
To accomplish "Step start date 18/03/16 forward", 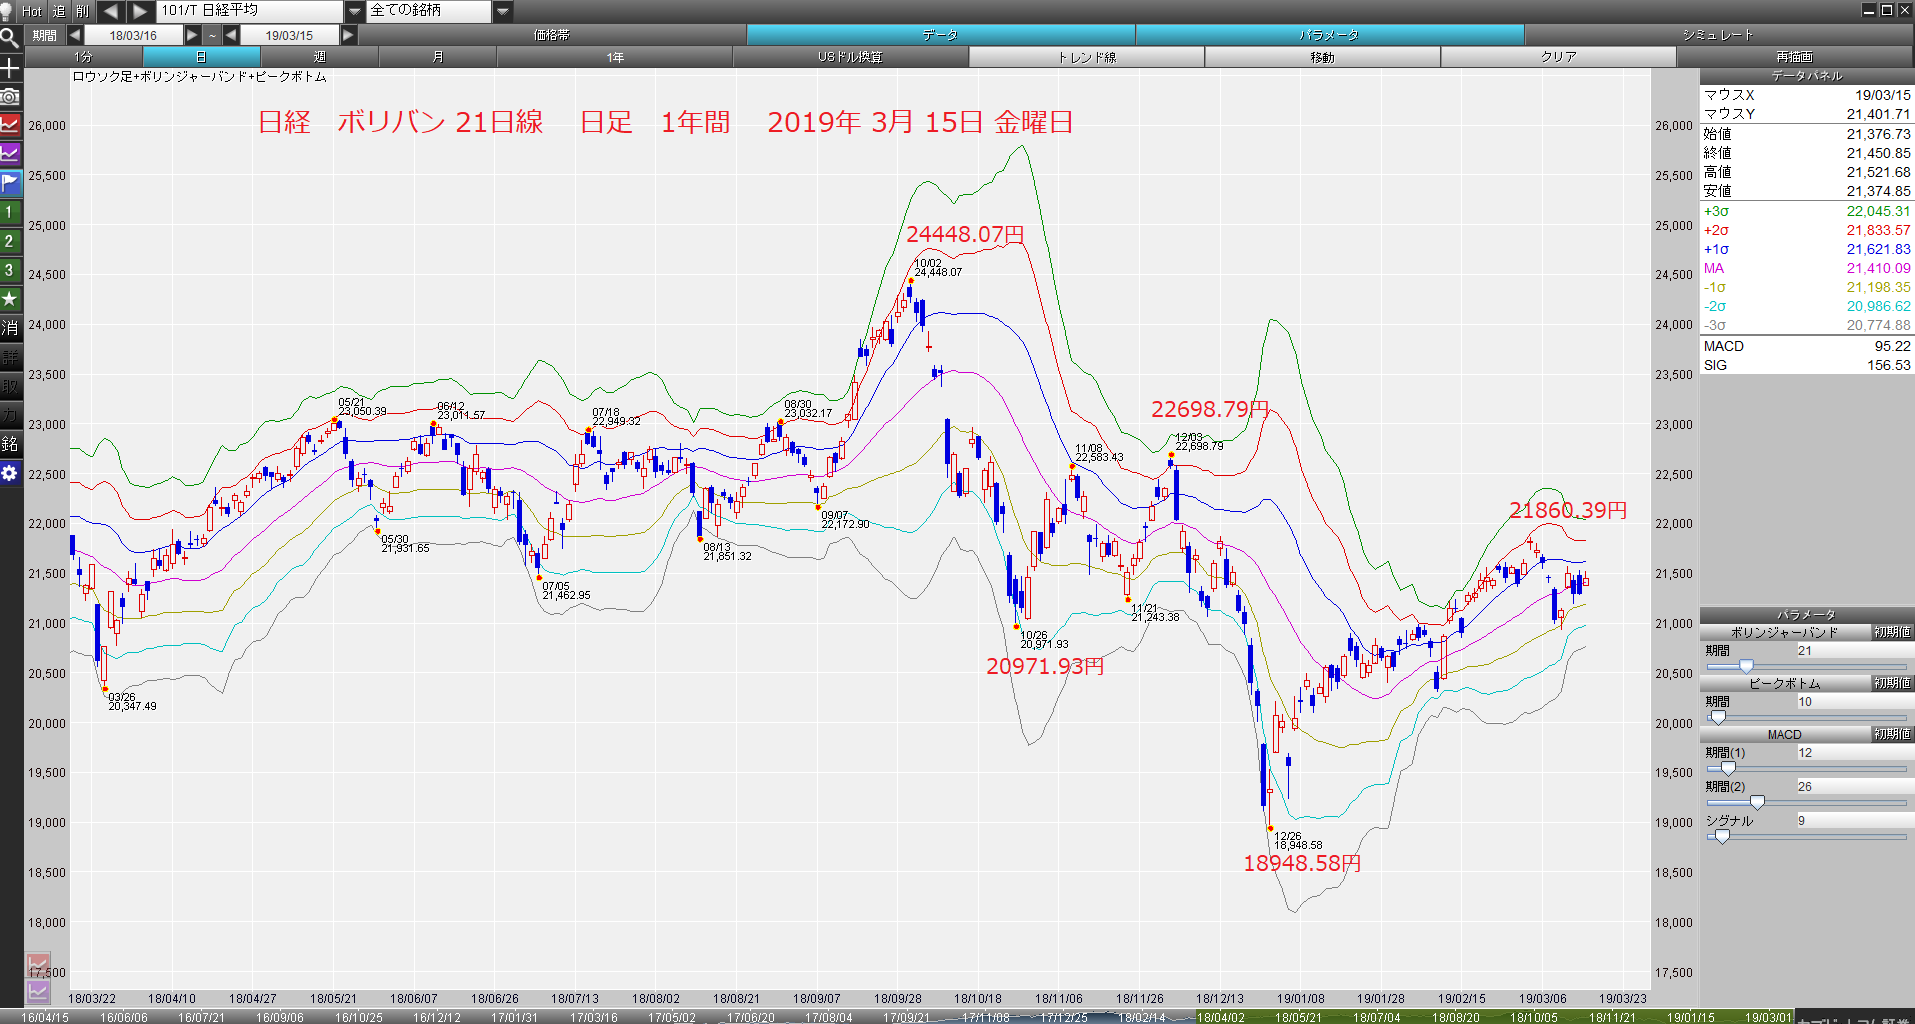I will click(x=193, y=35).
